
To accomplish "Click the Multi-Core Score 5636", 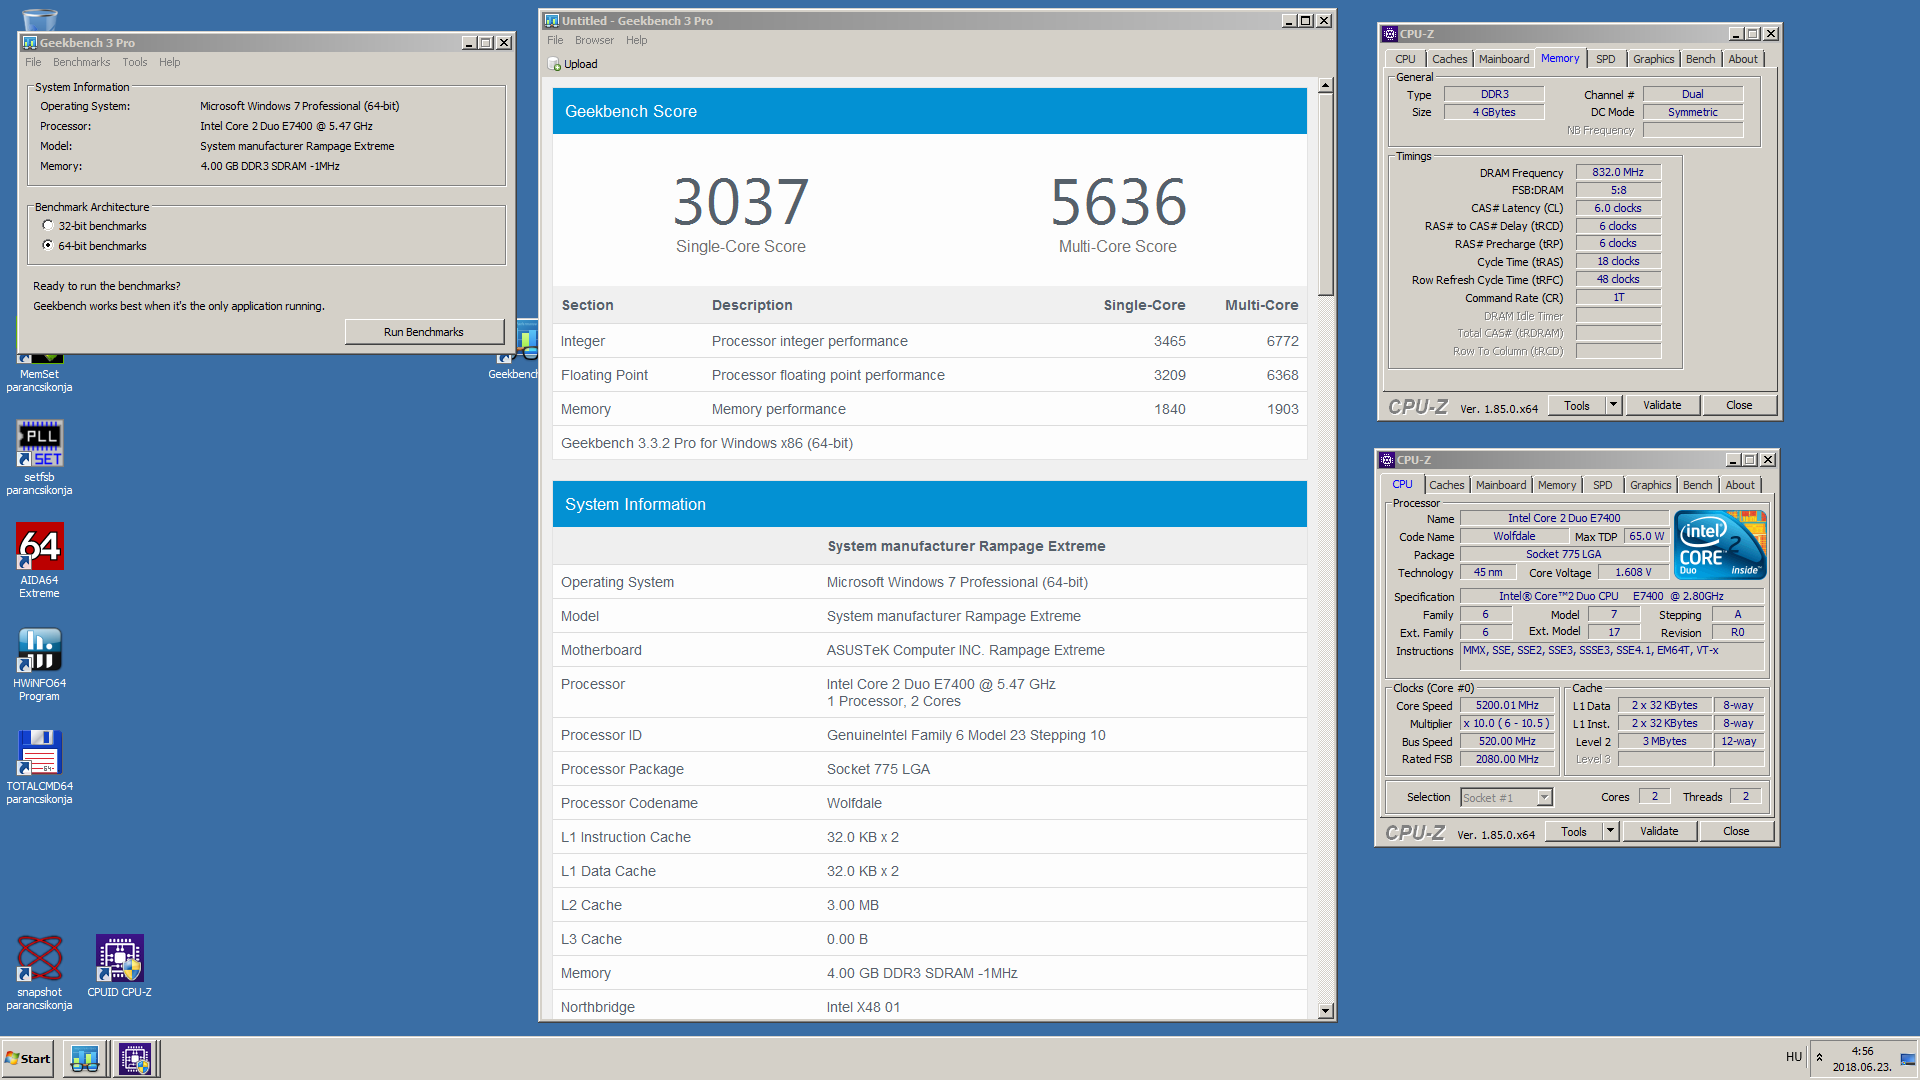I will pos(1118,202).
